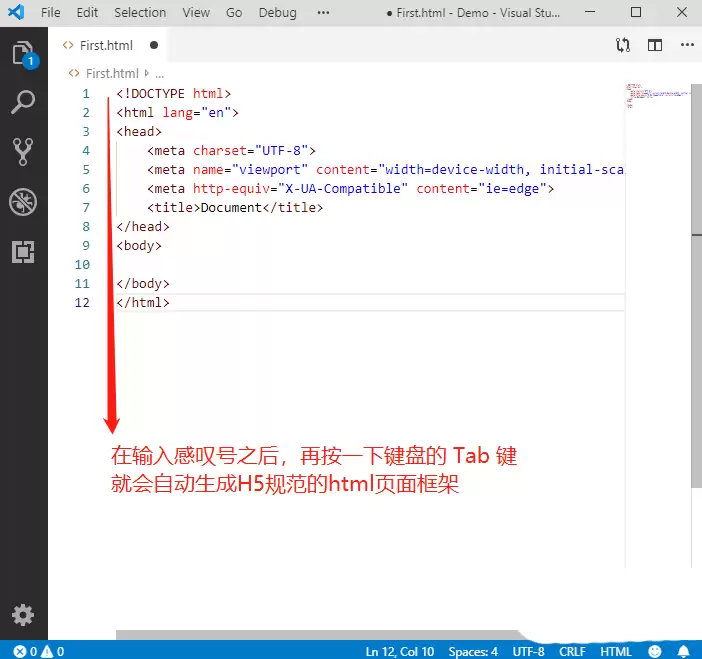
Task: Click the Open Changes compare icon
Action: 623,45
